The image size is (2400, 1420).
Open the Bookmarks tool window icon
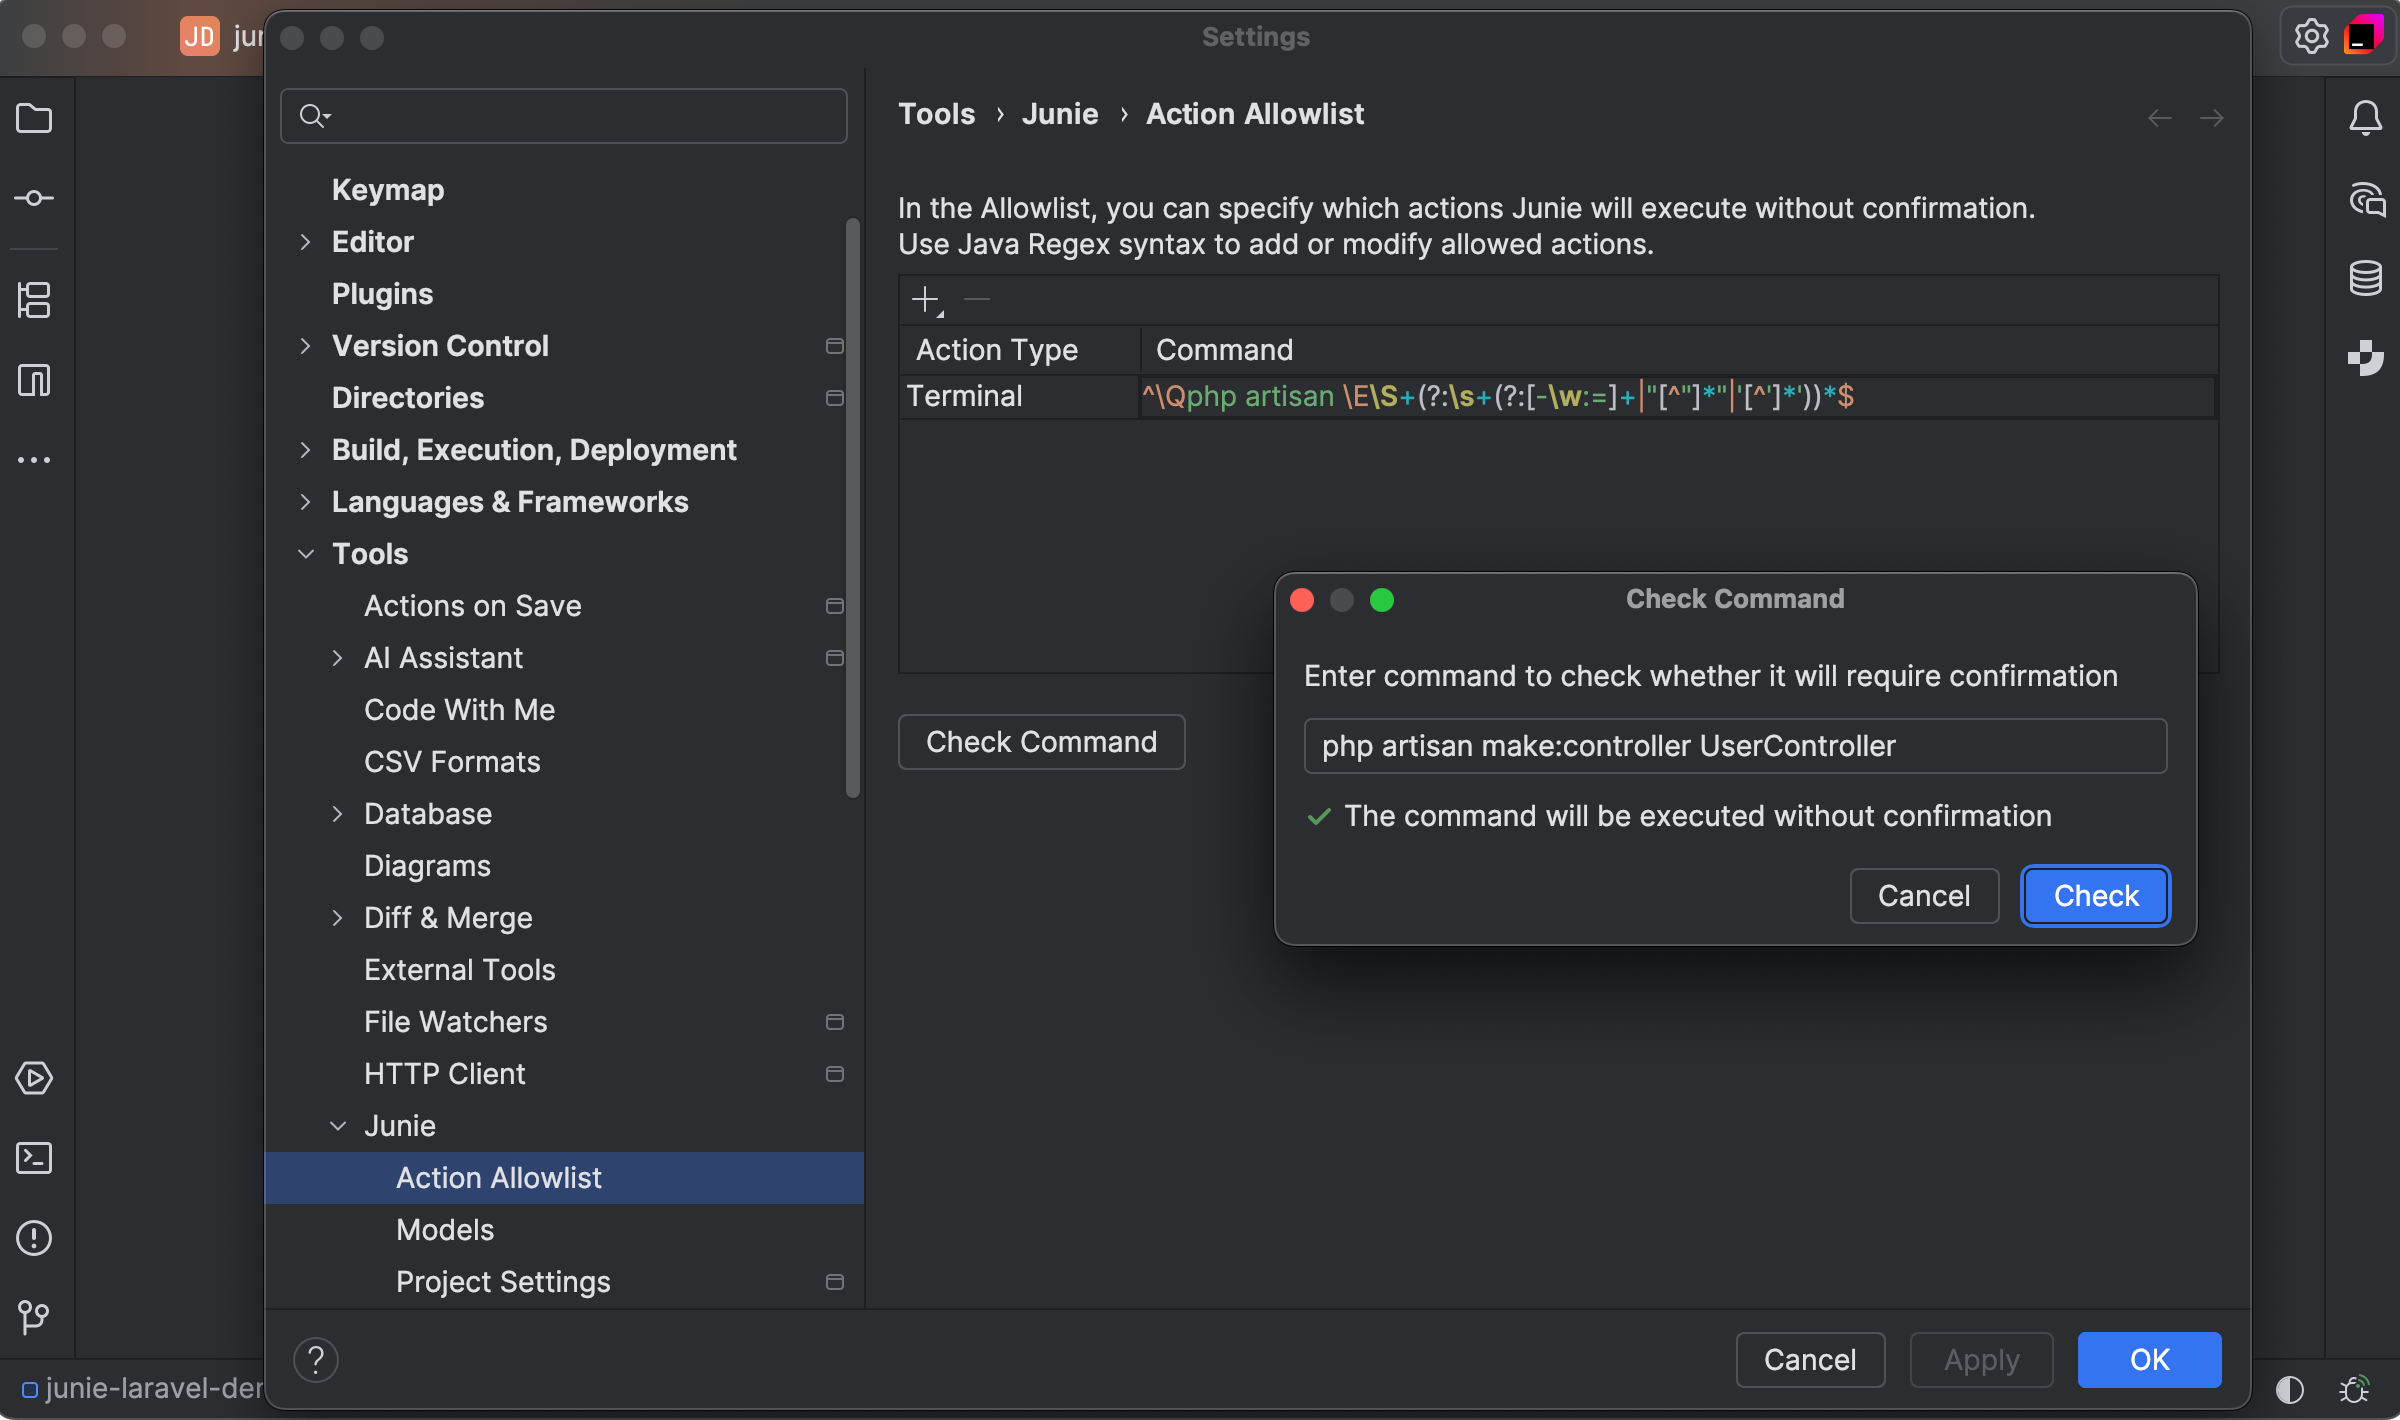point(34,380)
